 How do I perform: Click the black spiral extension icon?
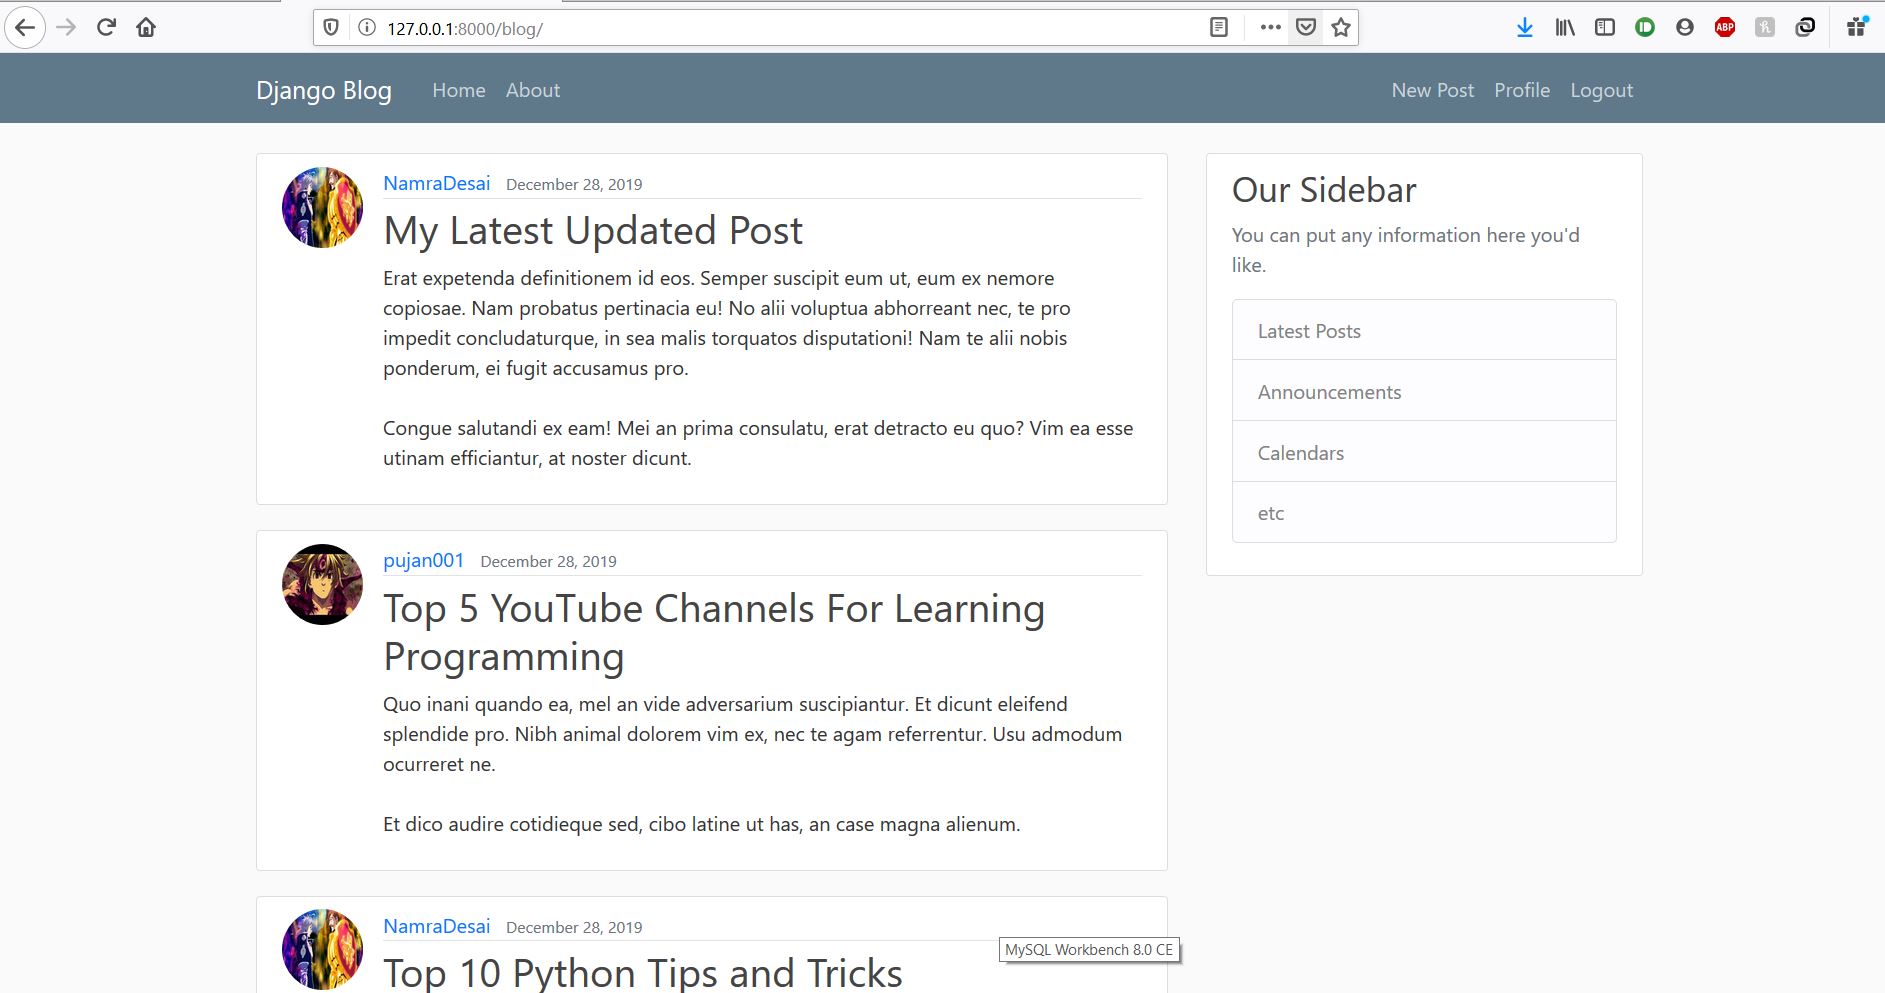click(x=1805, y=28)
